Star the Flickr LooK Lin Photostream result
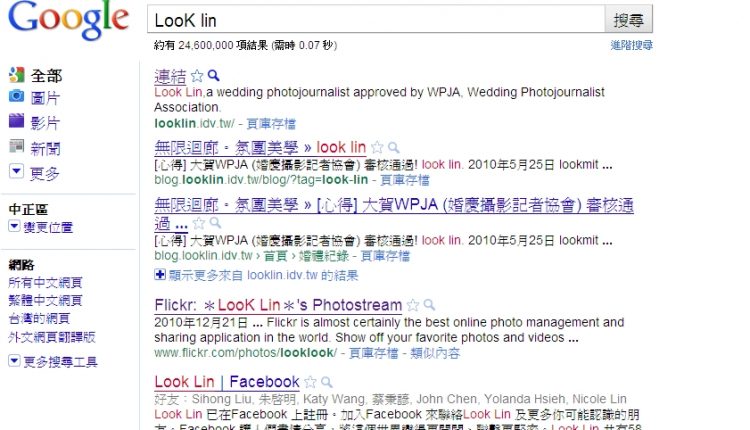750x430 pixels. coord(412,305)
